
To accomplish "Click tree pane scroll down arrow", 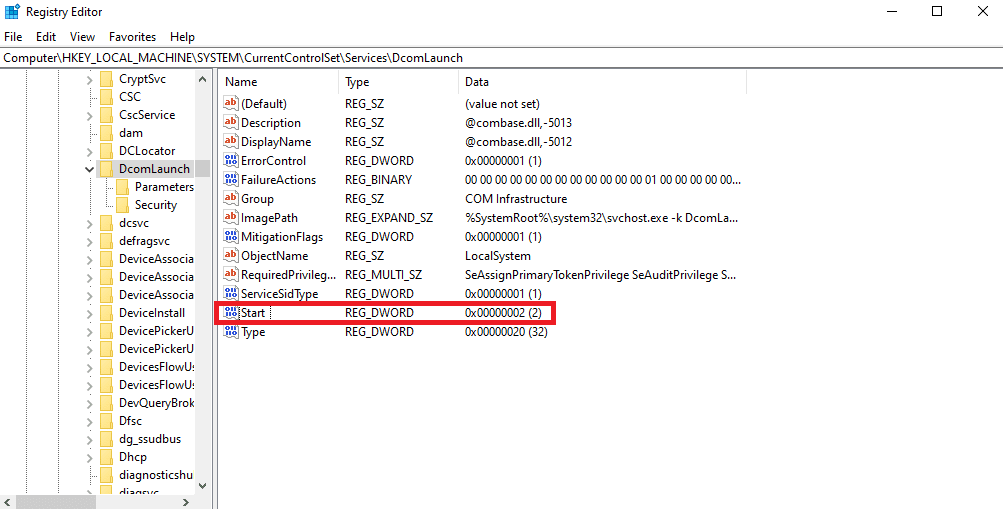I will pyautogui.click(x=202, y=485).
